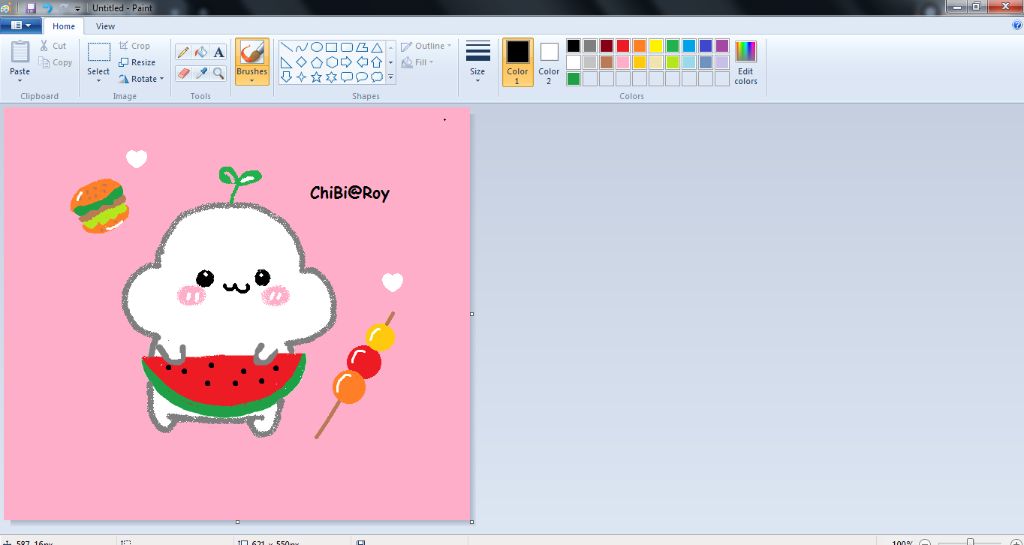The image size is (1024, 545).
Task: Choose the Hexagon shape
Action: coord(331,63)
